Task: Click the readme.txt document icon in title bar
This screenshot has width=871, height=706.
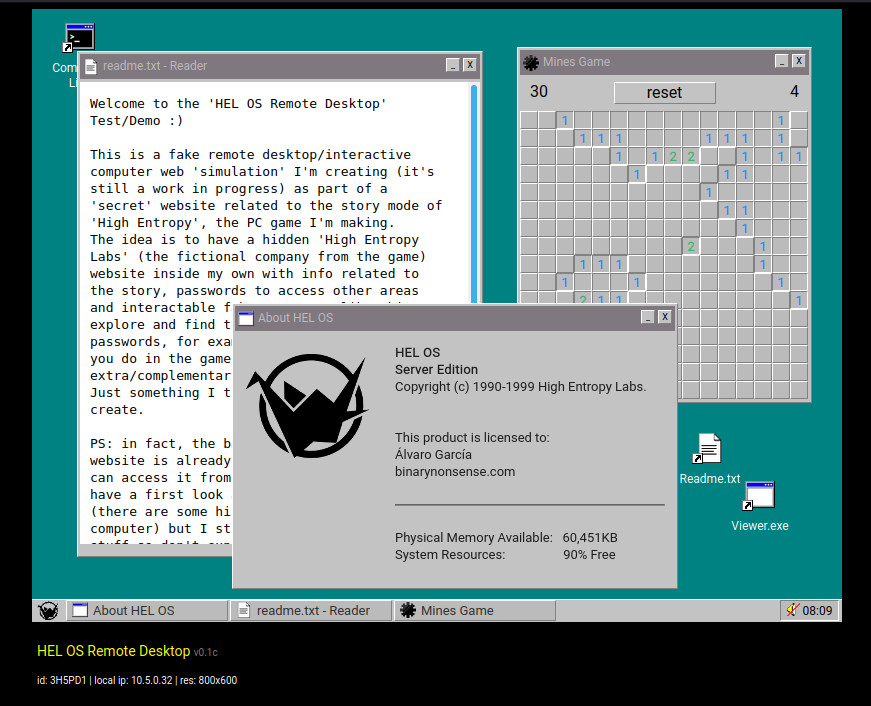Action: (91, 66)
